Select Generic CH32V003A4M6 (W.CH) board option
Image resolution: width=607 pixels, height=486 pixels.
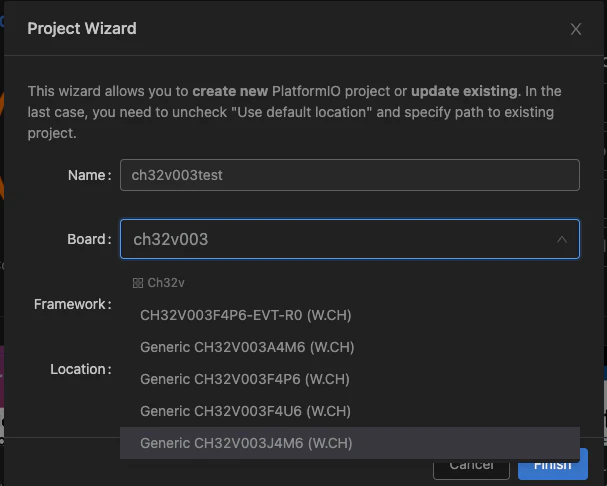(x=350, y=347)
